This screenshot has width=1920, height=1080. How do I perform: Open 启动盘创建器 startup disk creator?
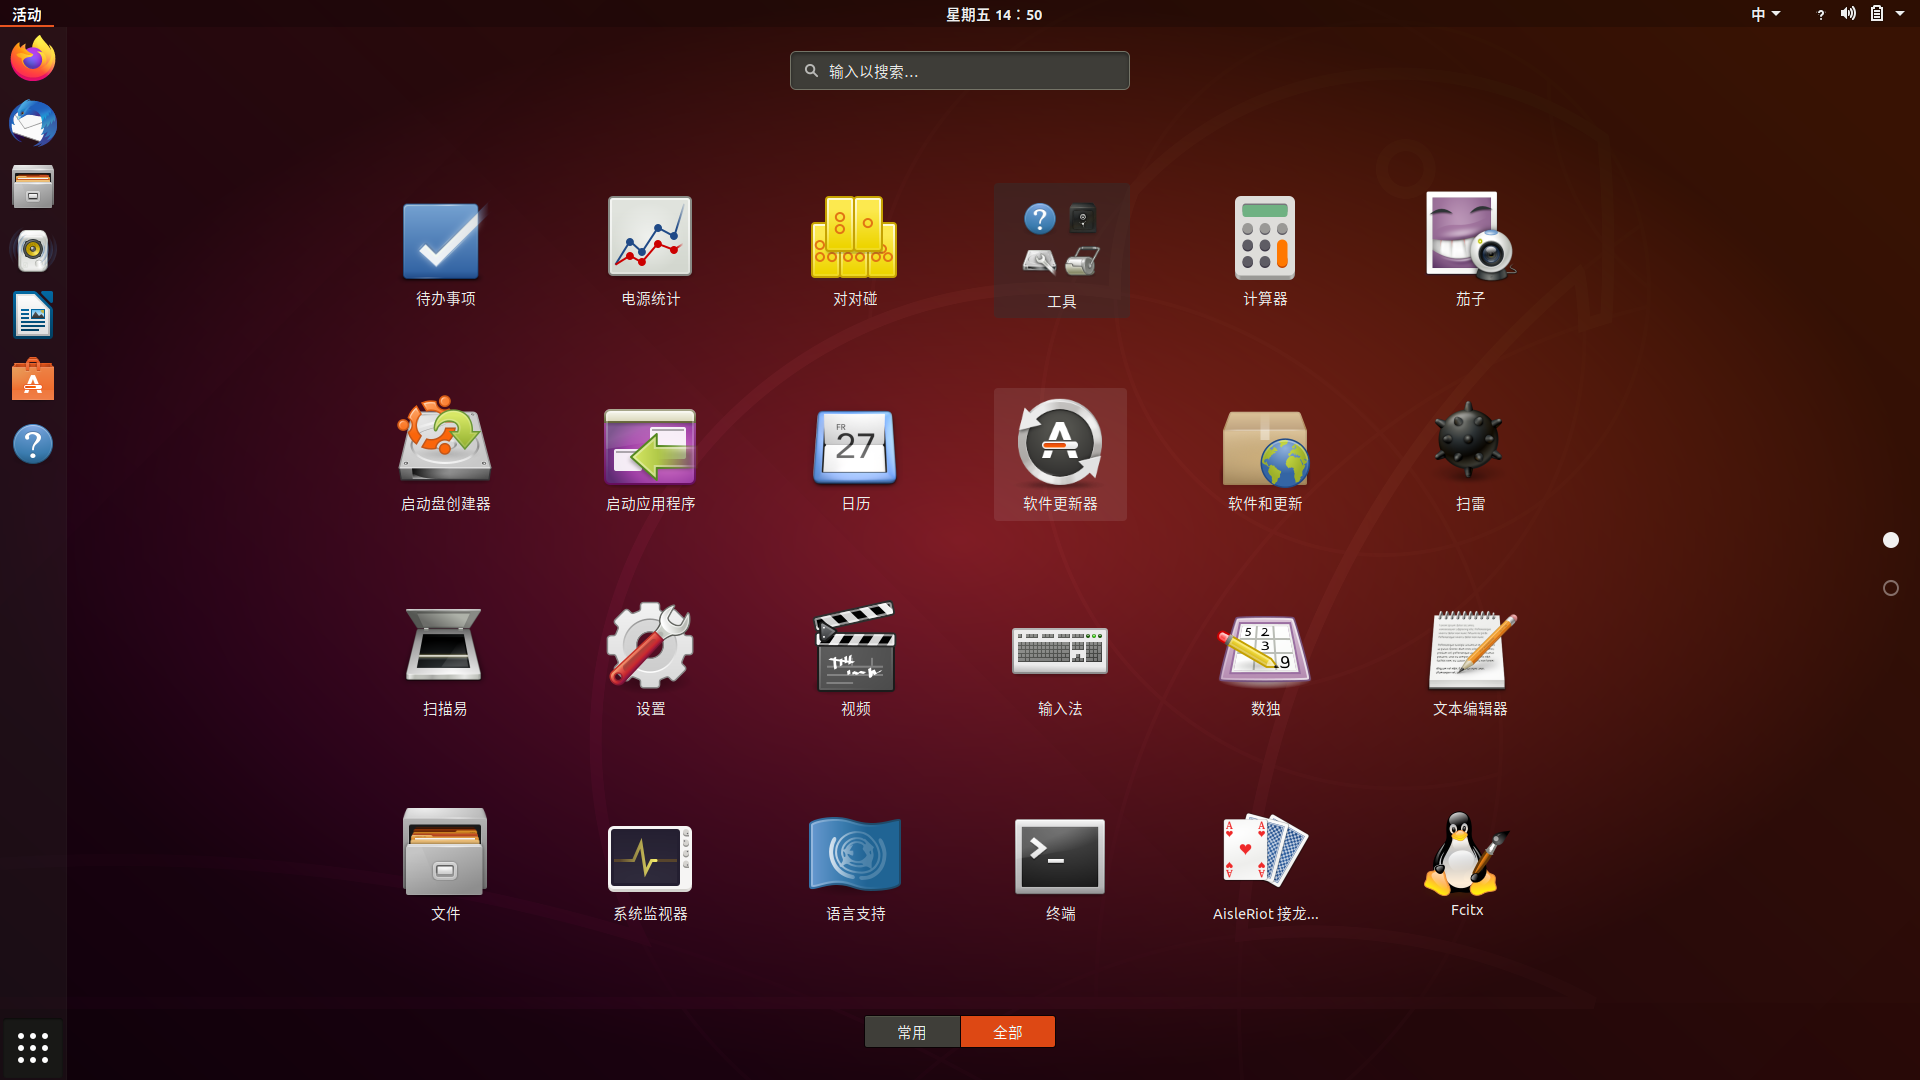pos(444,455)
